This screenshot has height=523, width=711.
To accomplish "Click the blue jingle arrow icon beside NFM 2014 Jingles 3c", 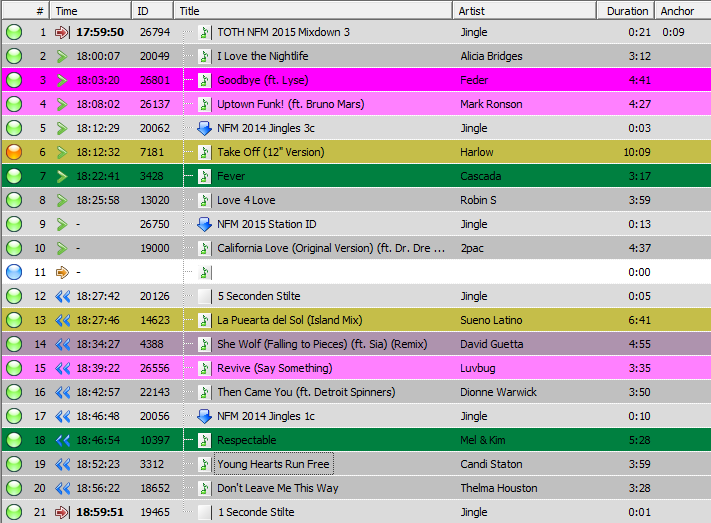I will 205,128.
